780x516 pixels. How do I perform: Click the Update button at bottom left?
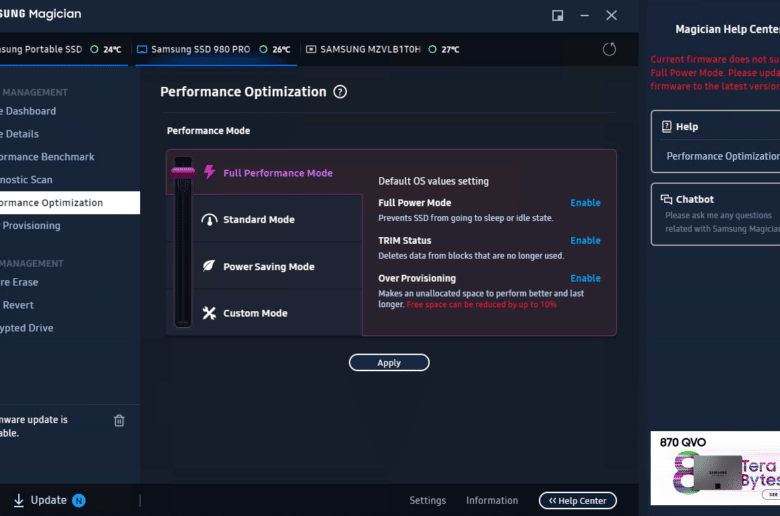pos(49,501)
